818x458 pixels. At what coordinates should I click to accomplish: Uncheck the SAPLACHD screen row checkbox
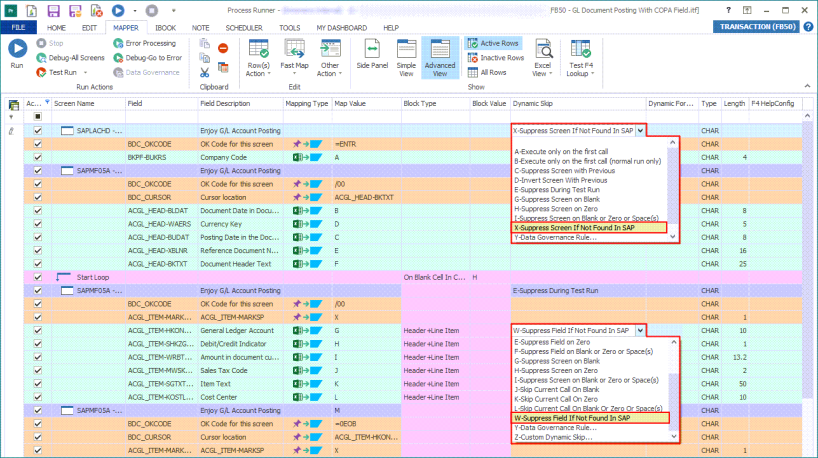(x=38, y=131)
